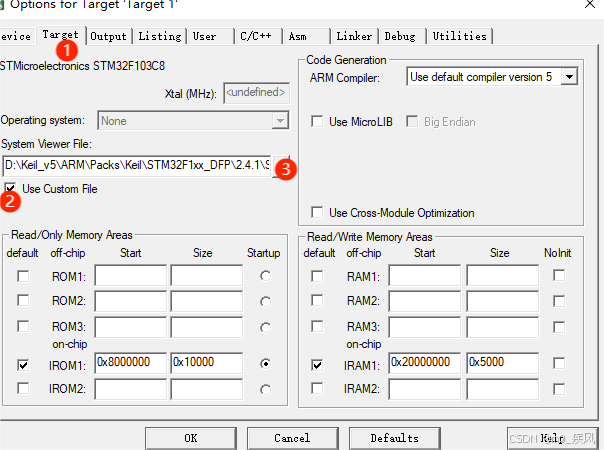Confirm settings with the OK button
The image size is (604, 450).
click(191, 438)
